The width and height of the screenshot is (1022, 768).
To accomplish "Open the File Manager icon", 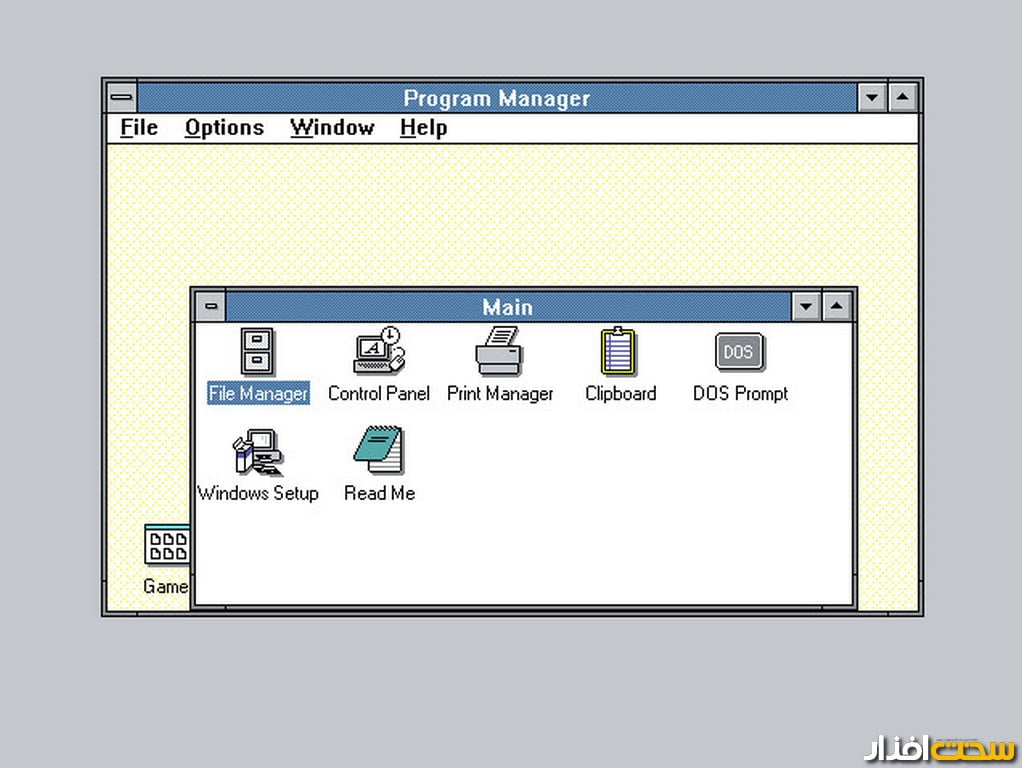I will coord(258,352).
